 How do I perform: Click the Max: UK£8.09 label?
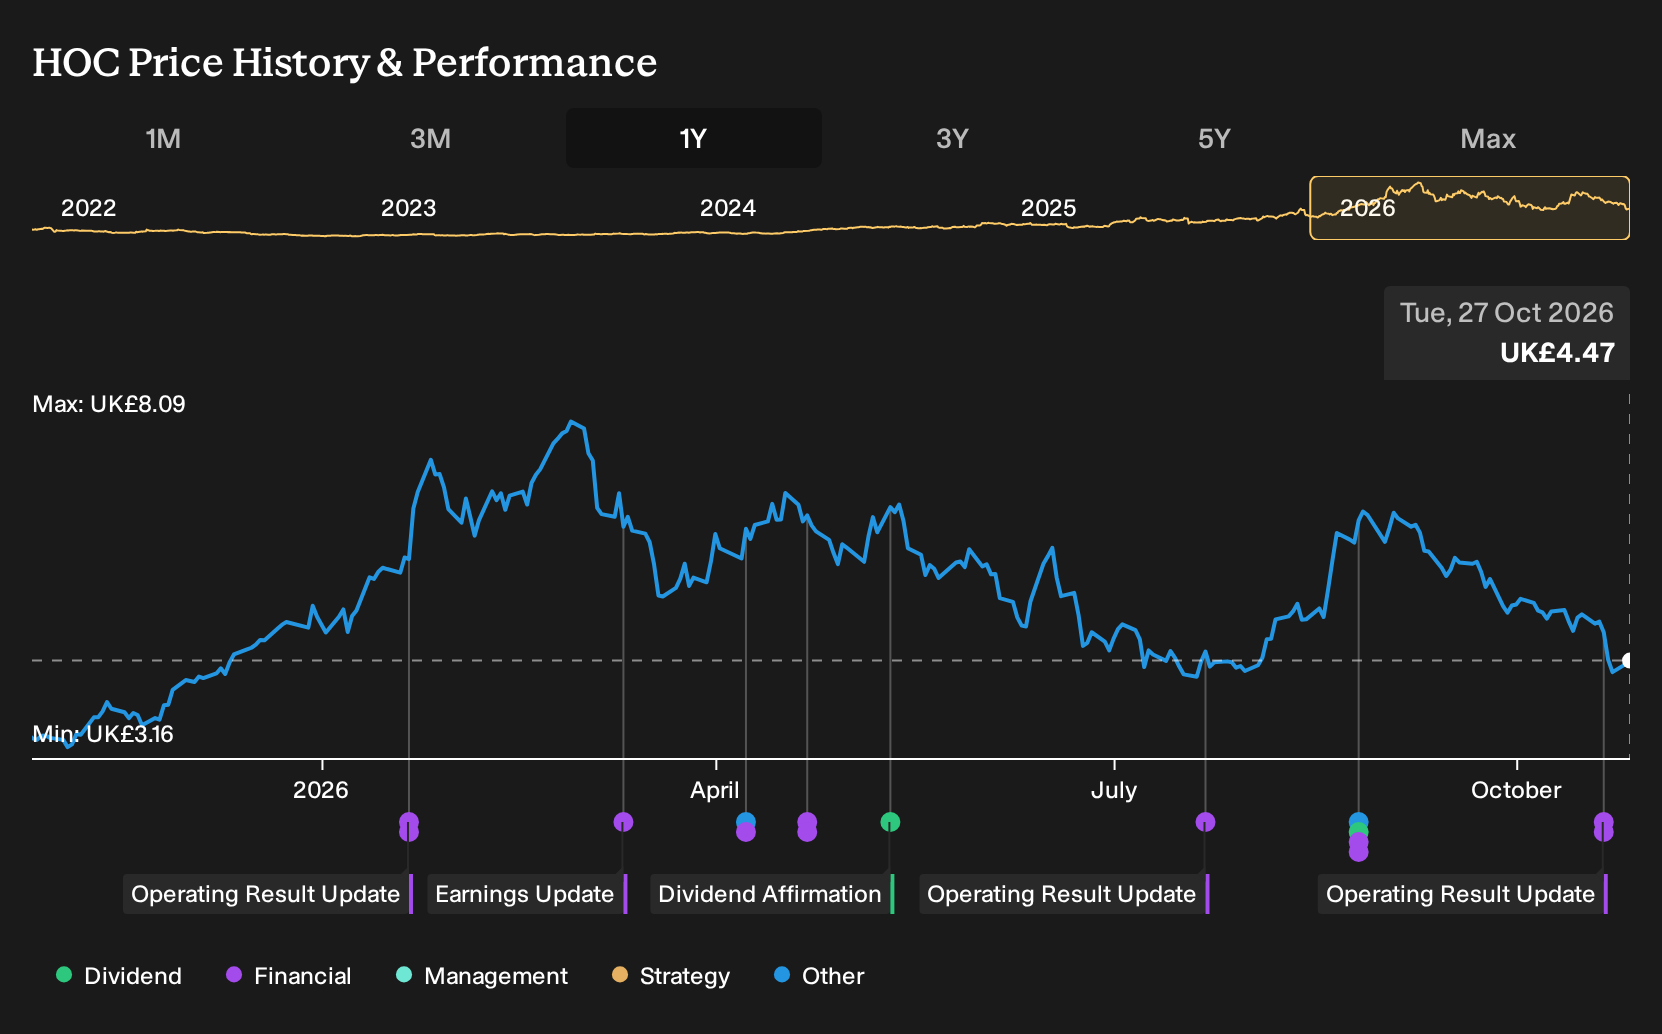coord(109,404)
